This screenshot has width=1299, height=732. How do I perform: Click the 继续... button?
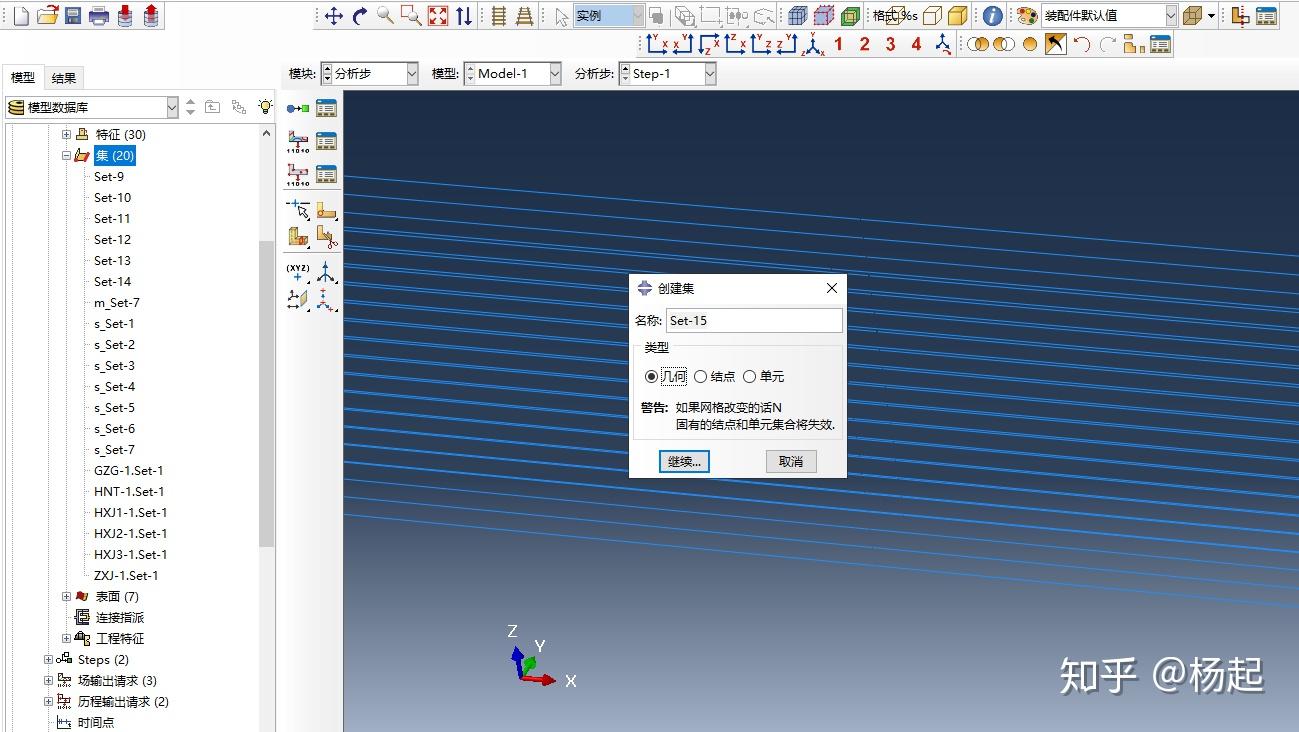[x=684, y=461]
